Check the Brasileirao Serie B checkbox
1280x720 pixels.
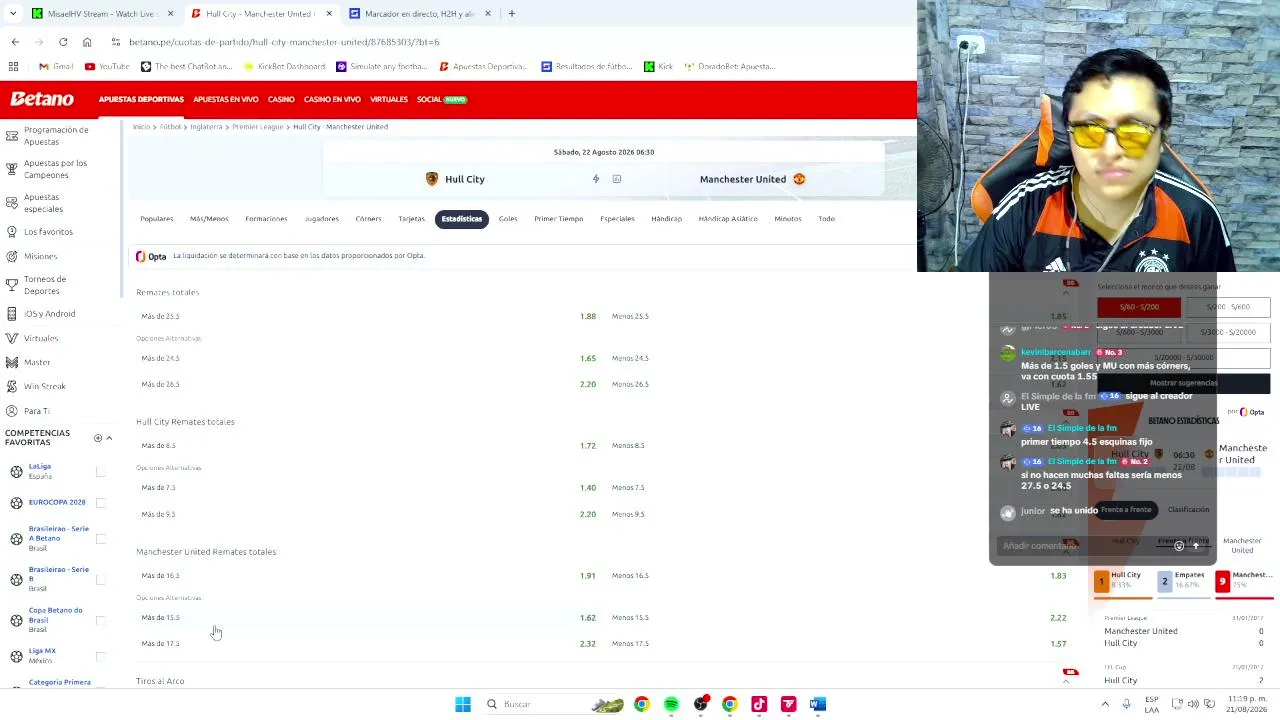pyautogui.click(x=100, y=579)
